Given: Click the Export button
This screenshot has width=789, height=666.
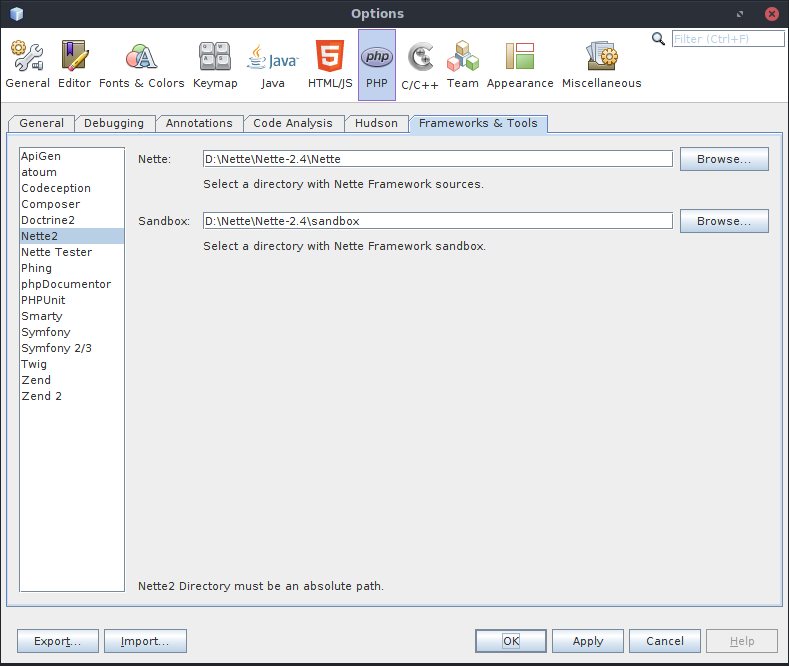Looking at the screenshot, I should tap(58, 641).
